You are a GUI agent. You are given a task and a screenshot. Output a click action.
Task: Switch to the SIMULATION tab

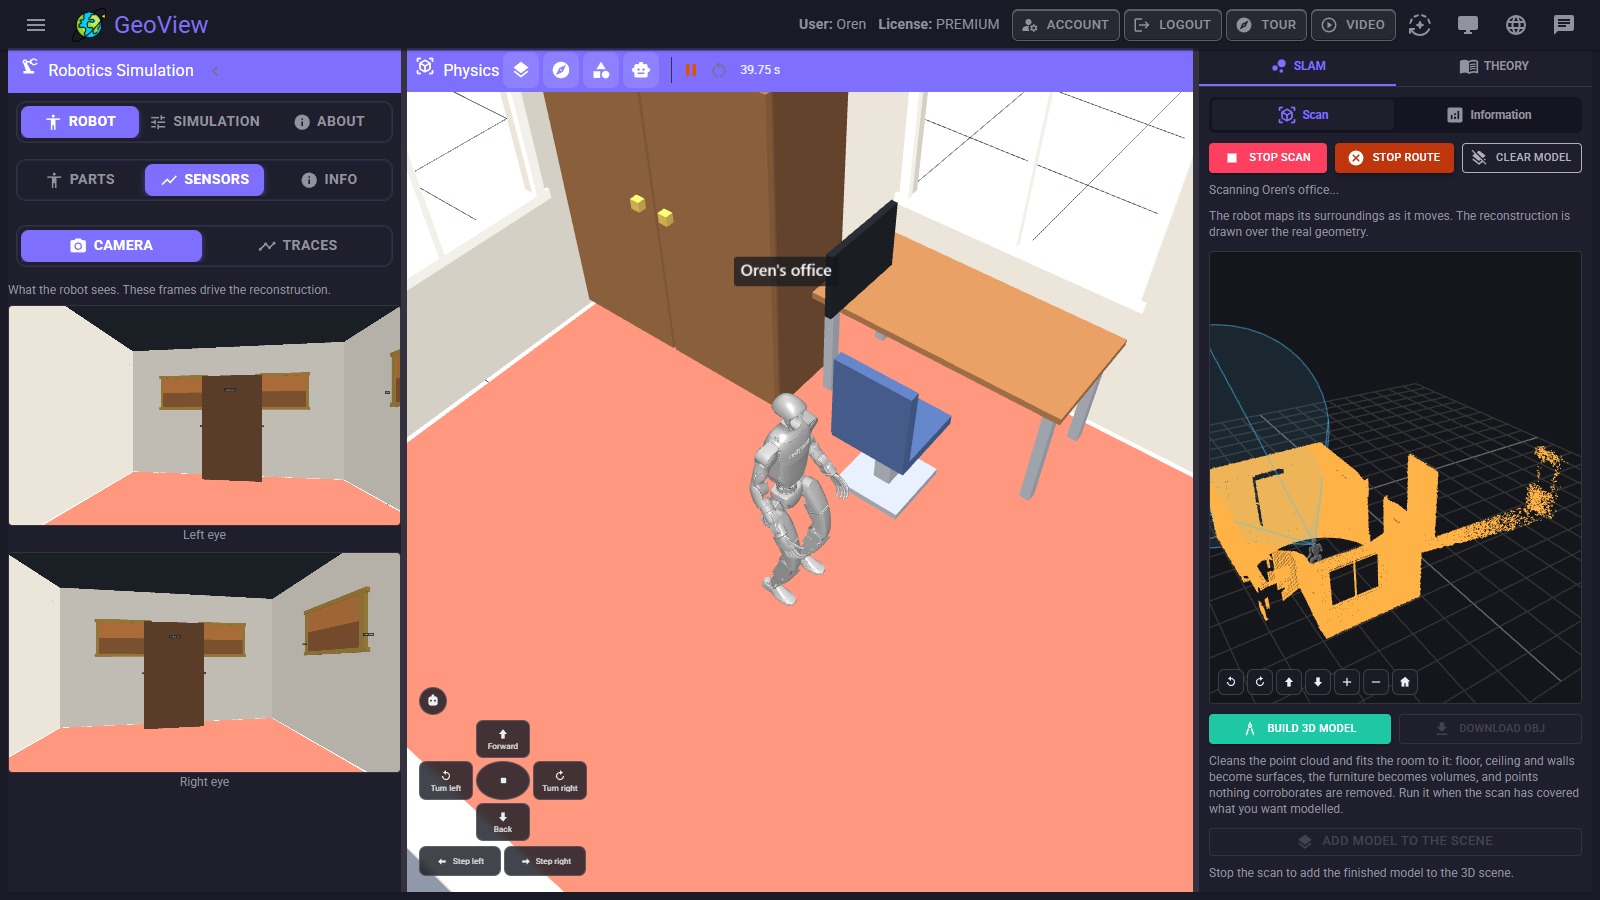[205, 122]
